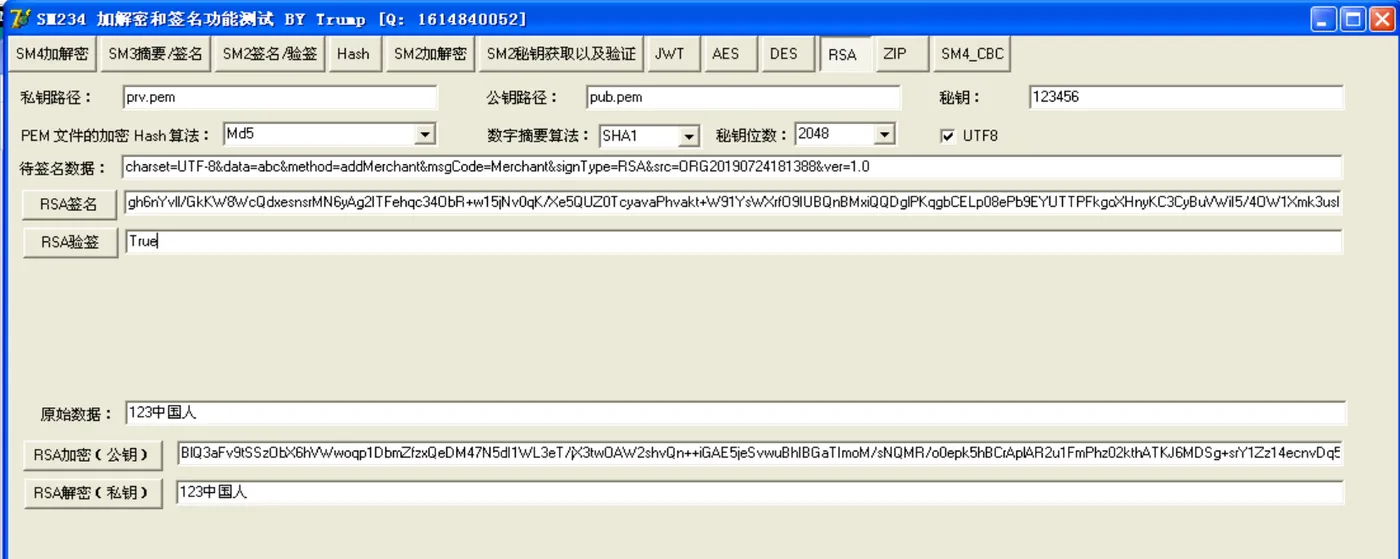1400x559 pixels.
Task: Open the SM2加解密 tab
Action: pyautogui.click(x=430, y=54)
